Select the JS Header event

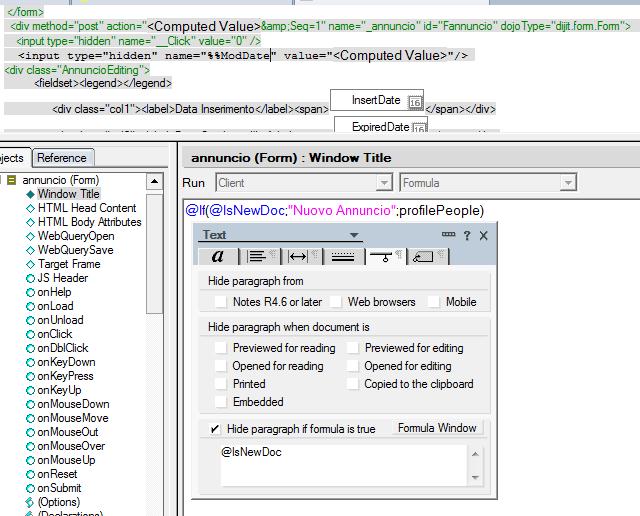tap(62, 278)
